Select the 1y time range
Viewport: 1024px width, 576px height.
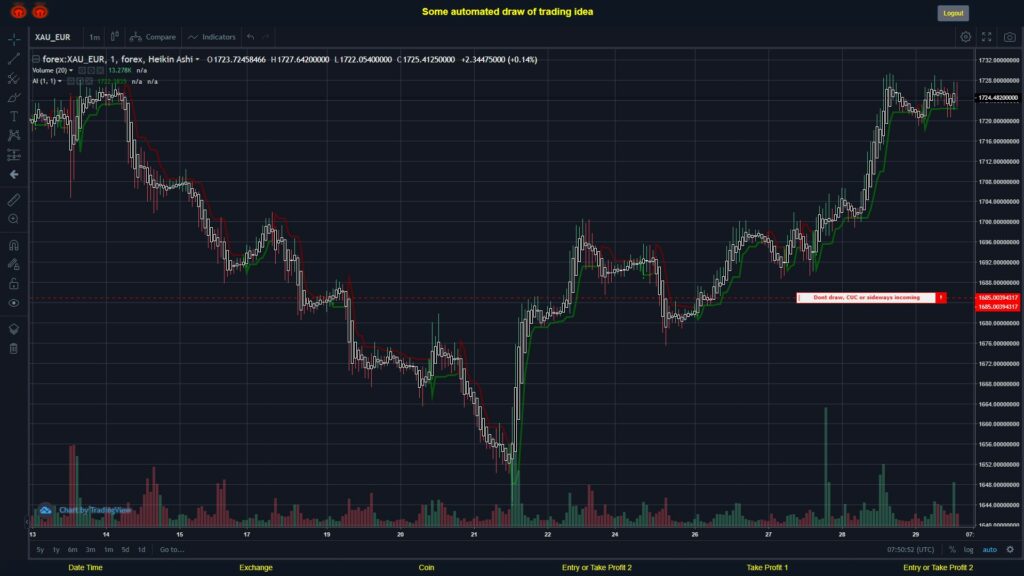56,550
